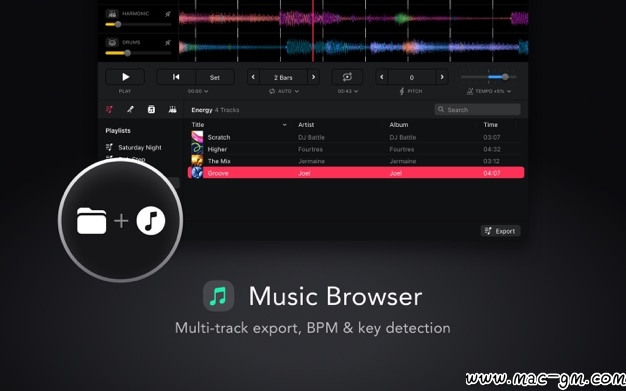Click the Play button

point(125,77)
